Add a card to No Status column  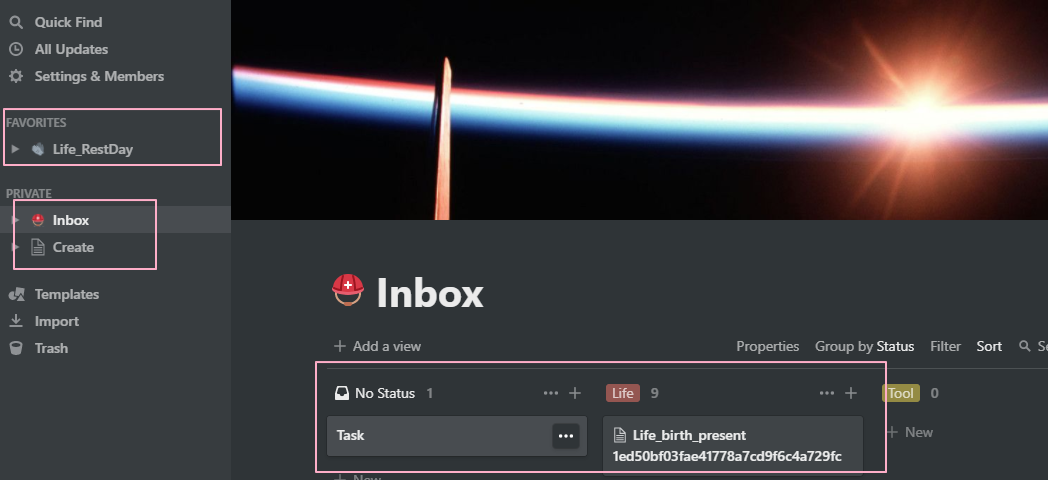pos(575,393)
